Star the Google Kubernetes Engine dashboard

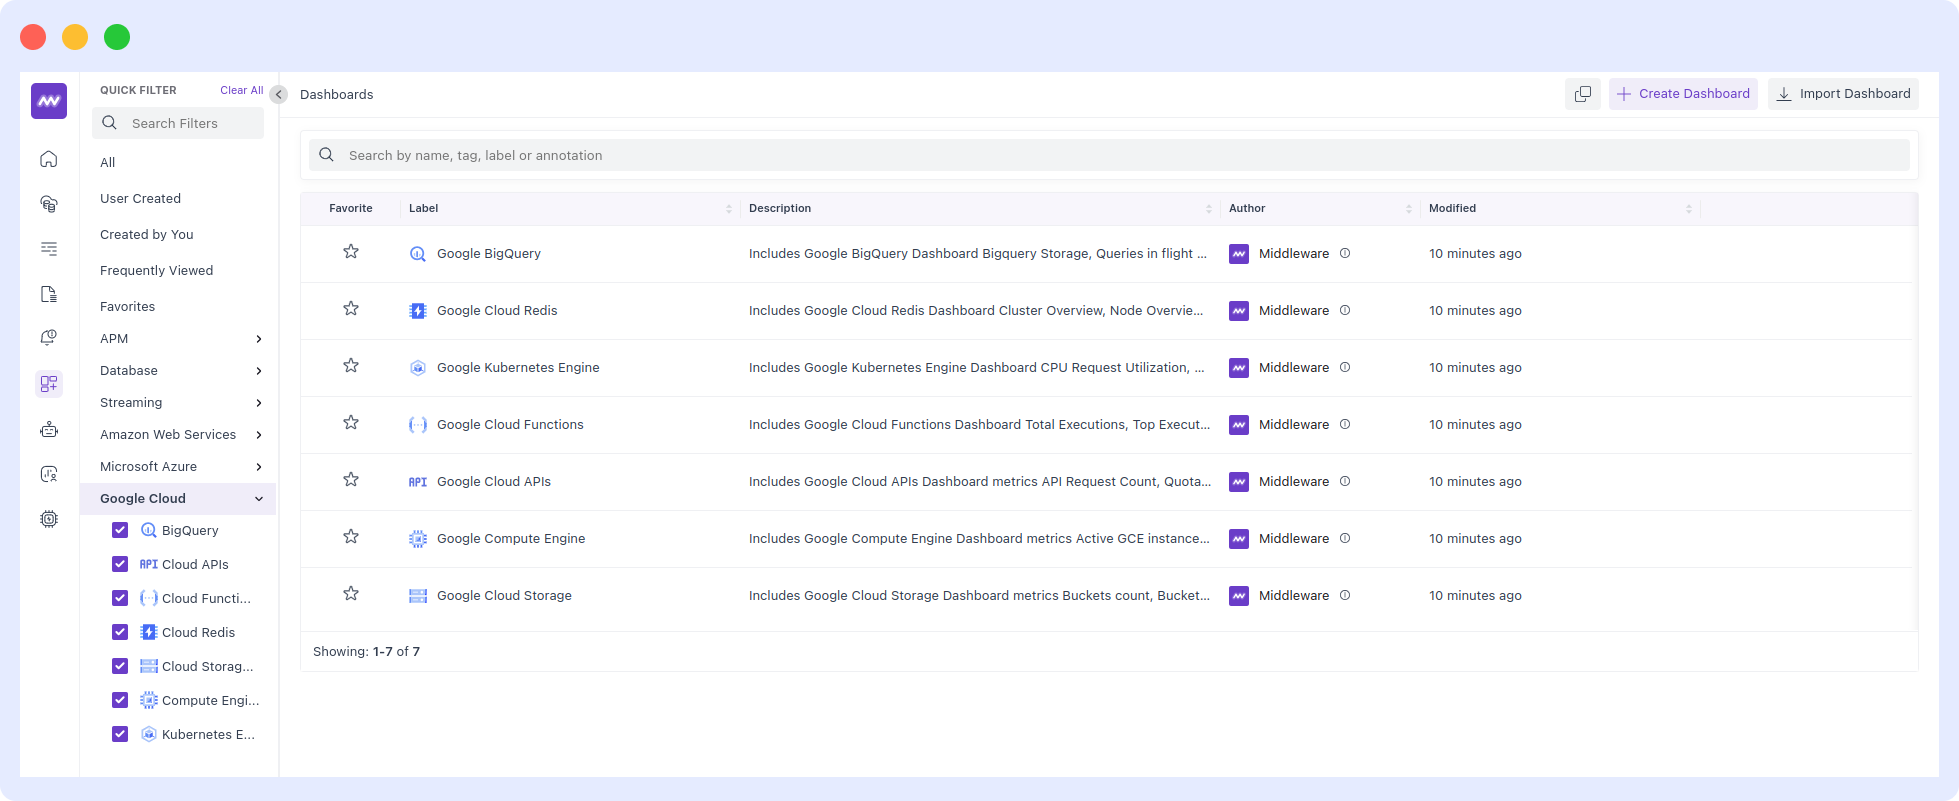351,366
